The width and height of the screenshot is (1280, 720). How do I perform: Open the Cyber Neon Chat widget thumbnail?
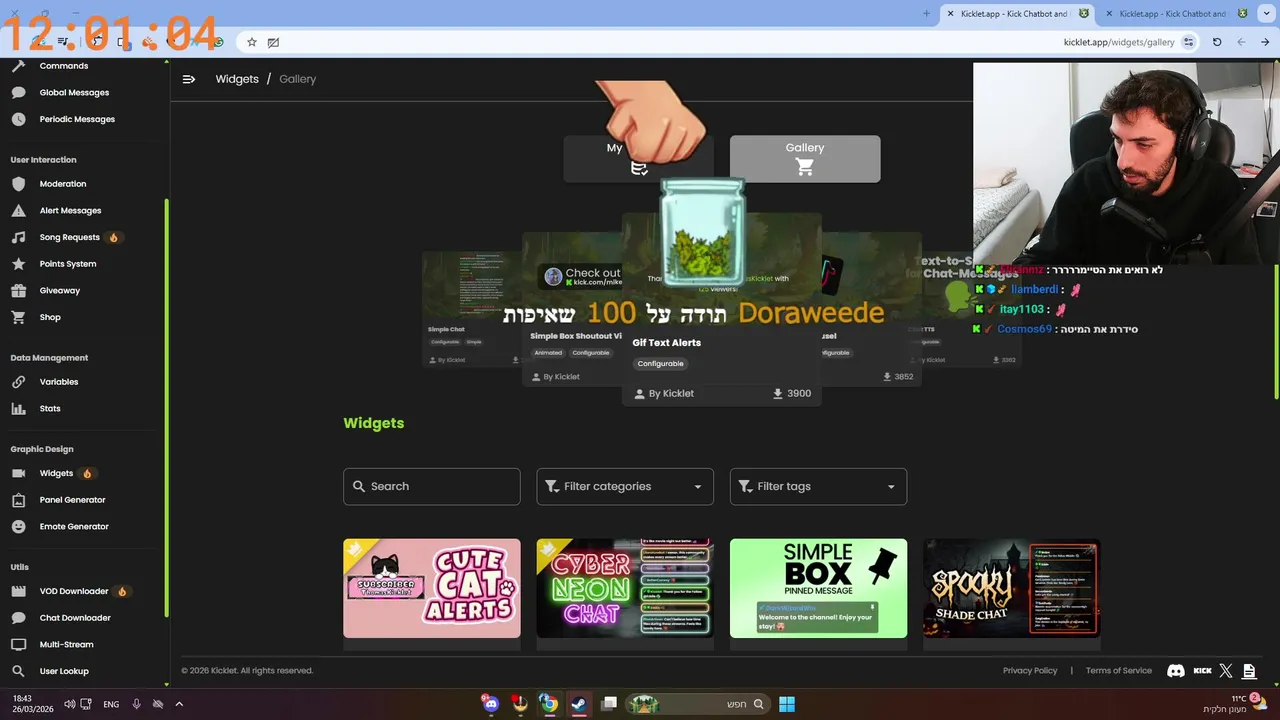(625, 588)
